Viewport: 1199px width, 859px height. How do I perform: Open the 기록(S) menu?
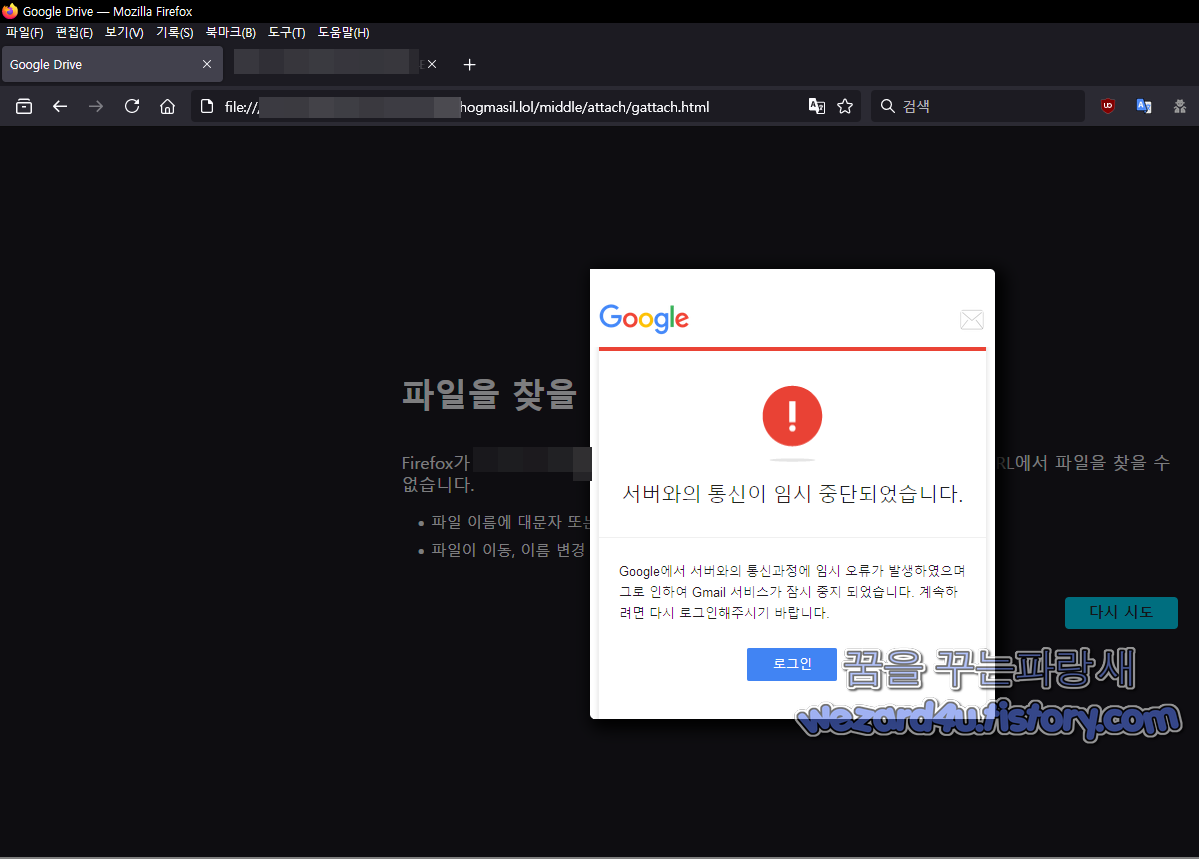click(x=174, y=32)
